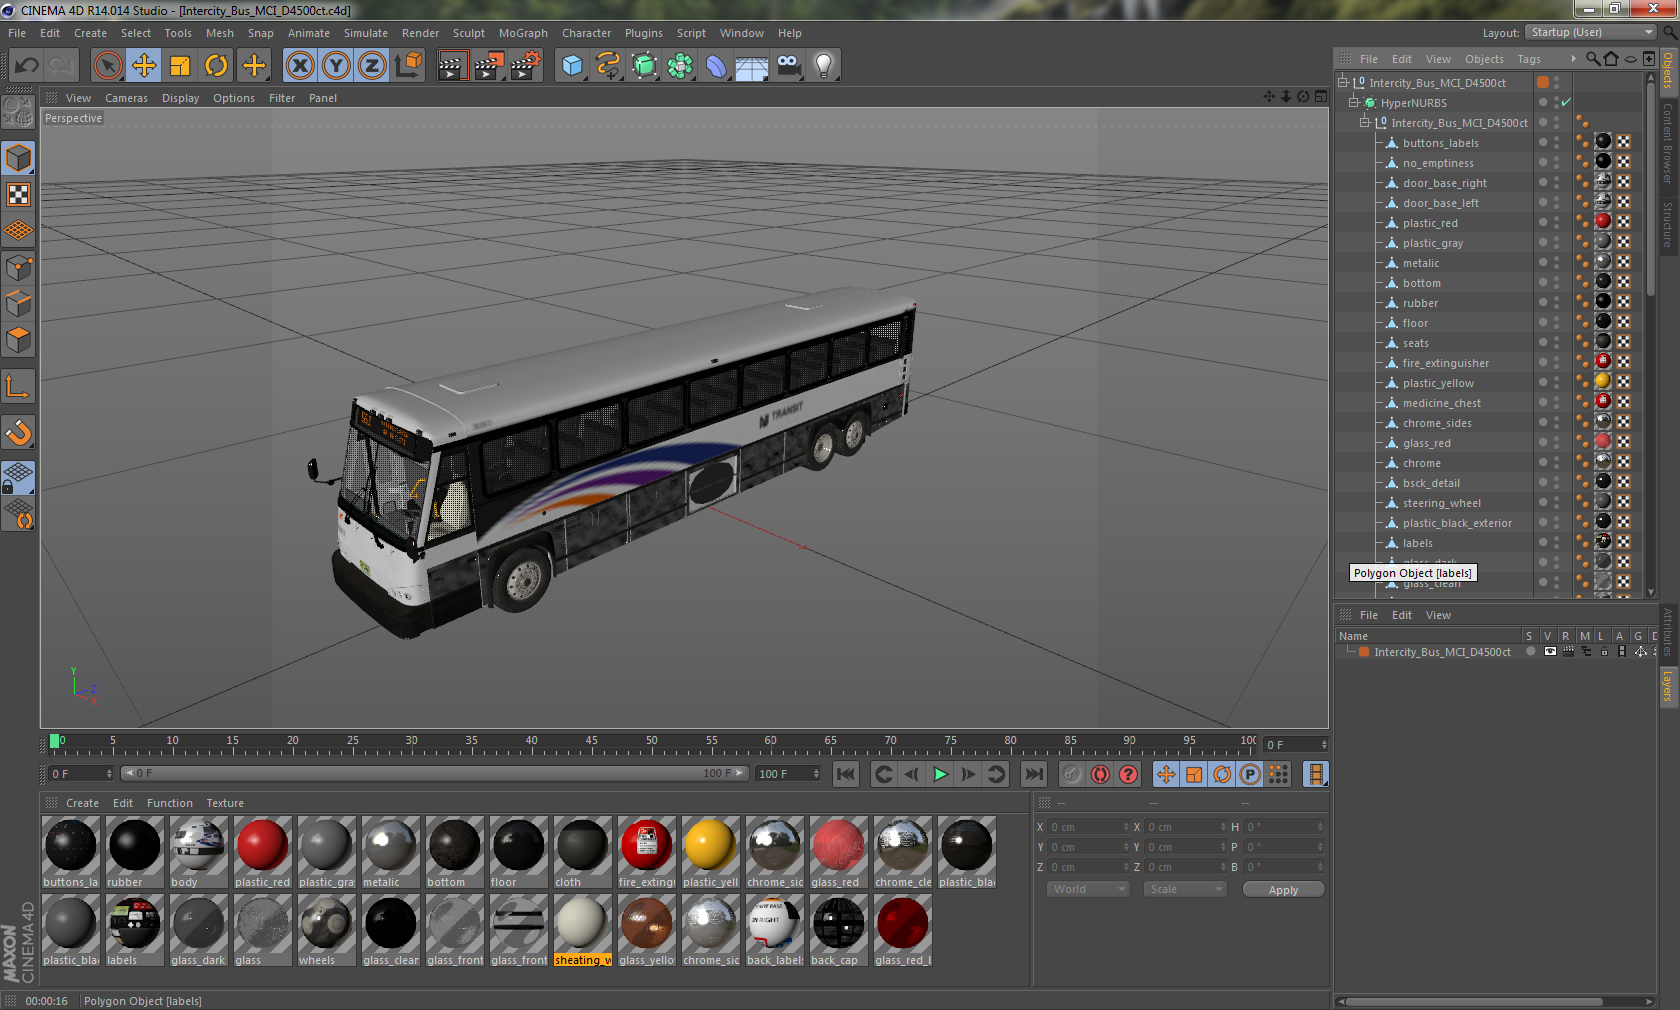This screenshot has height=1010, width=1680.
Task: Open the Simulate menu
Action: tap(366, 33)
